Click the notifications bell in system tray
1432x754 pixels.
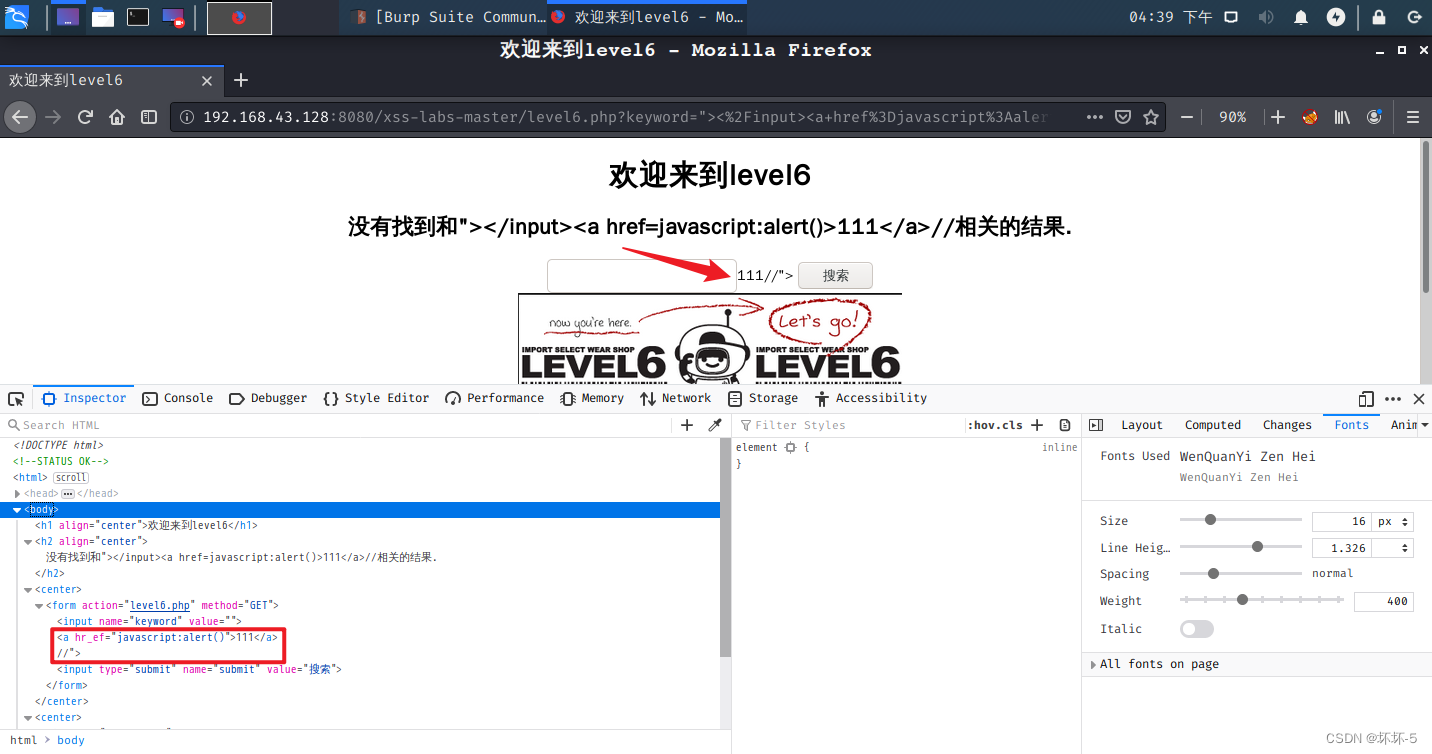pyautogui.click(x=1301, y=17)
